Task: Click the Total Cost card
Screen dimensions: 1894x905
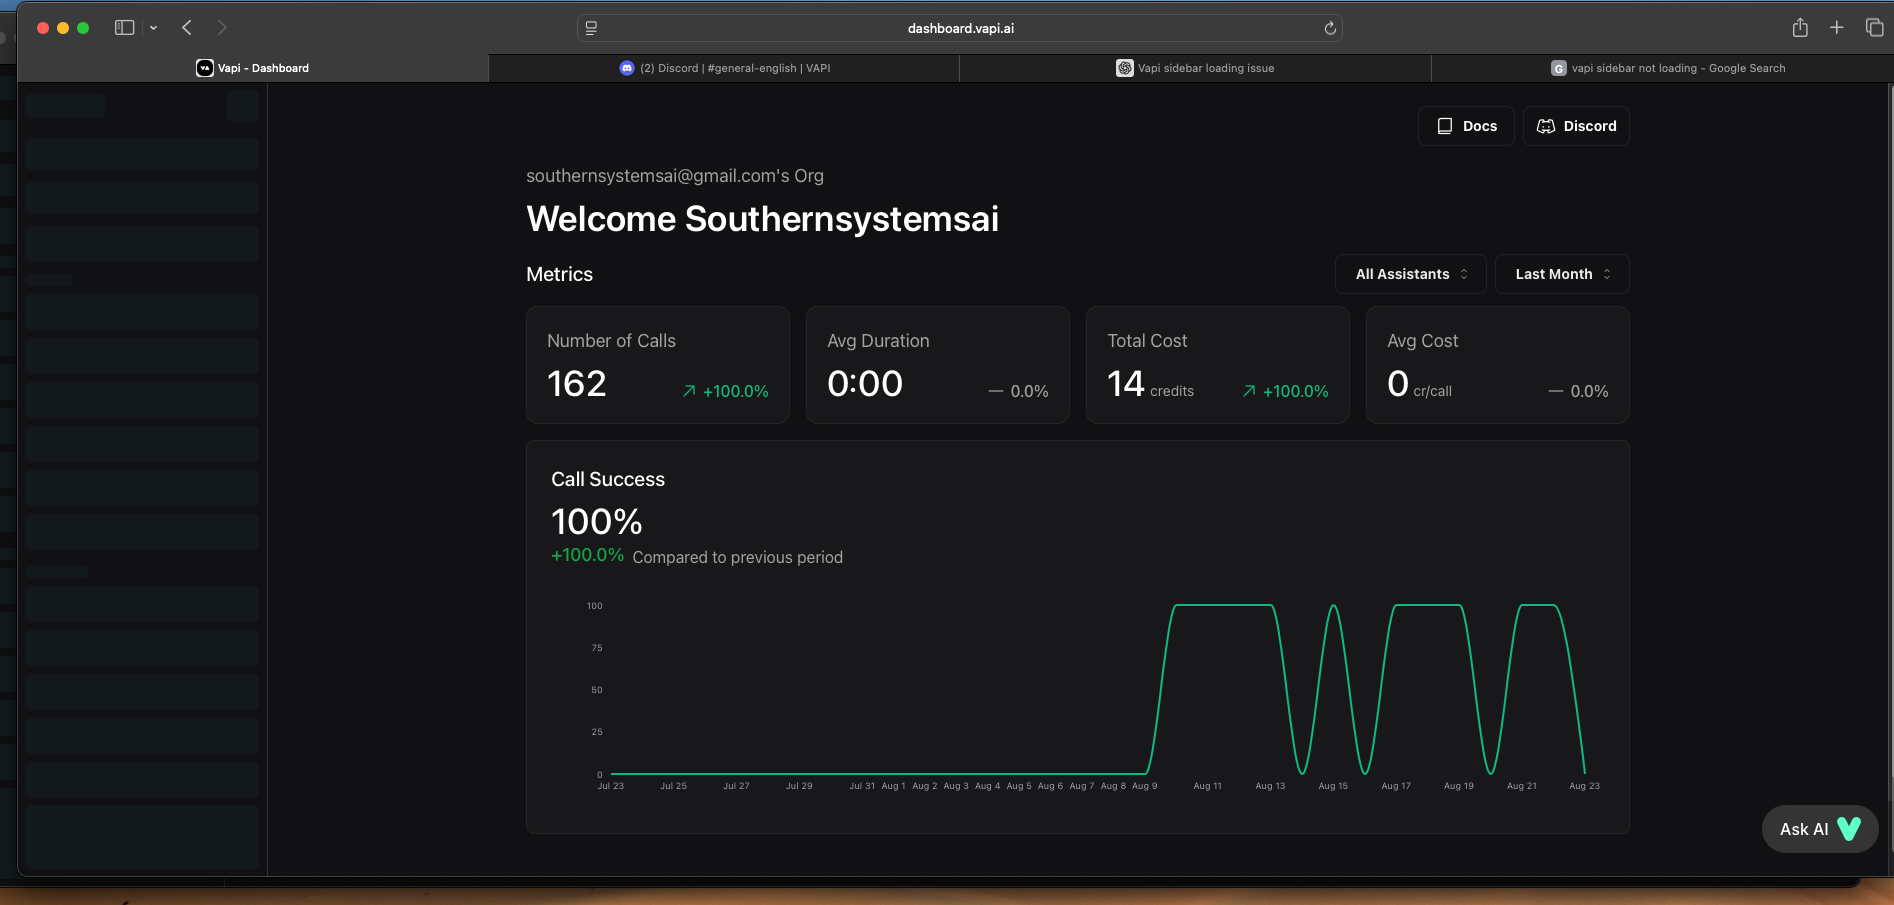Action: [1218, 365]
